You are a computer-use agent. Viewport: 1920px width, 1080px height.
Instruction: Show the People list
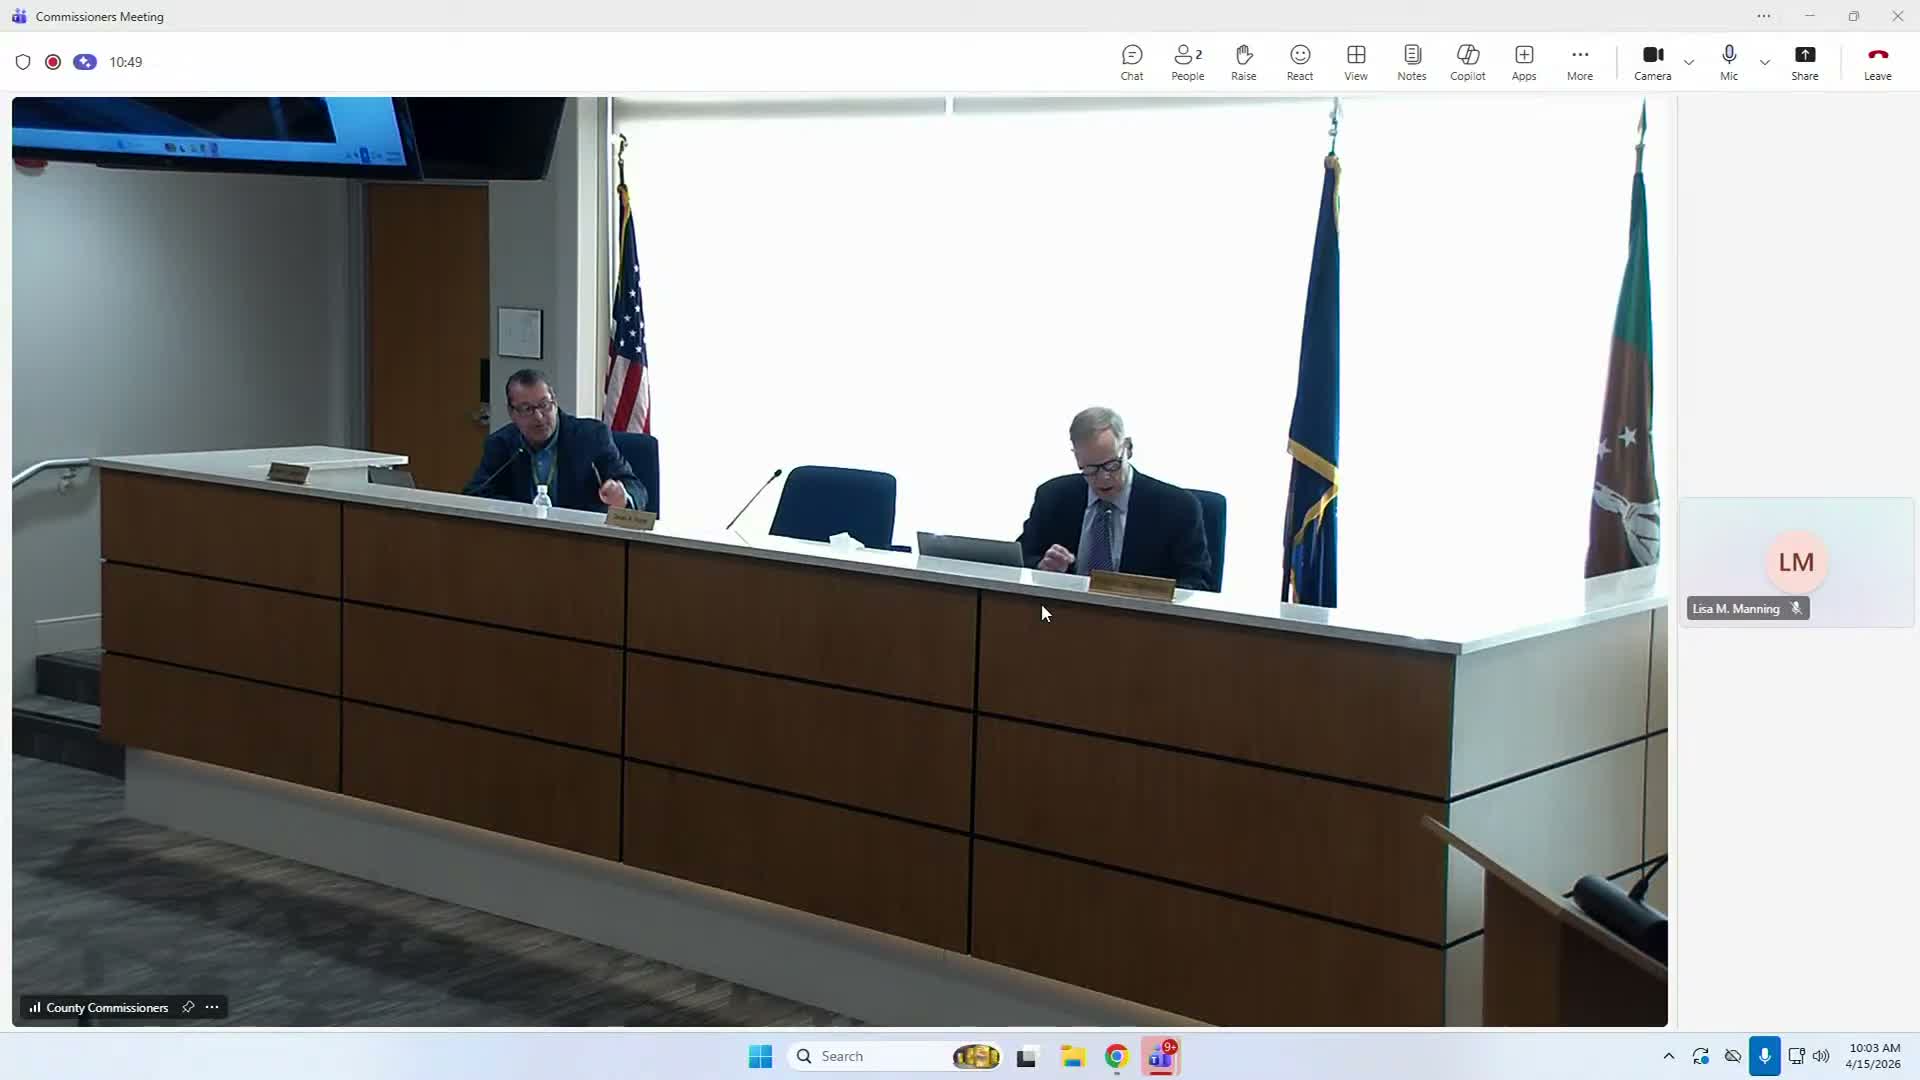point(1188,62)
